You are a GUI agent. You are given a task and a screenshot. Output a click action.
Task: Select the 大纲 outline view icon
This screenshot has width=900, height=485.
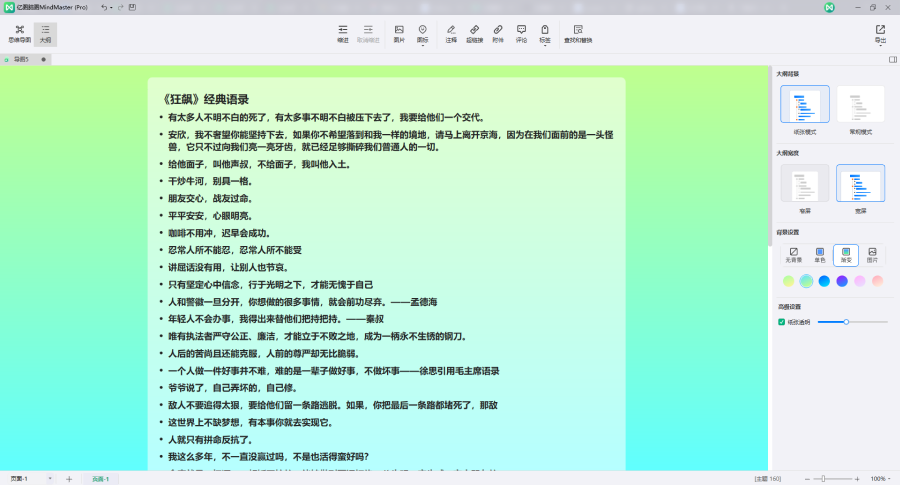[x=46, y=34]
